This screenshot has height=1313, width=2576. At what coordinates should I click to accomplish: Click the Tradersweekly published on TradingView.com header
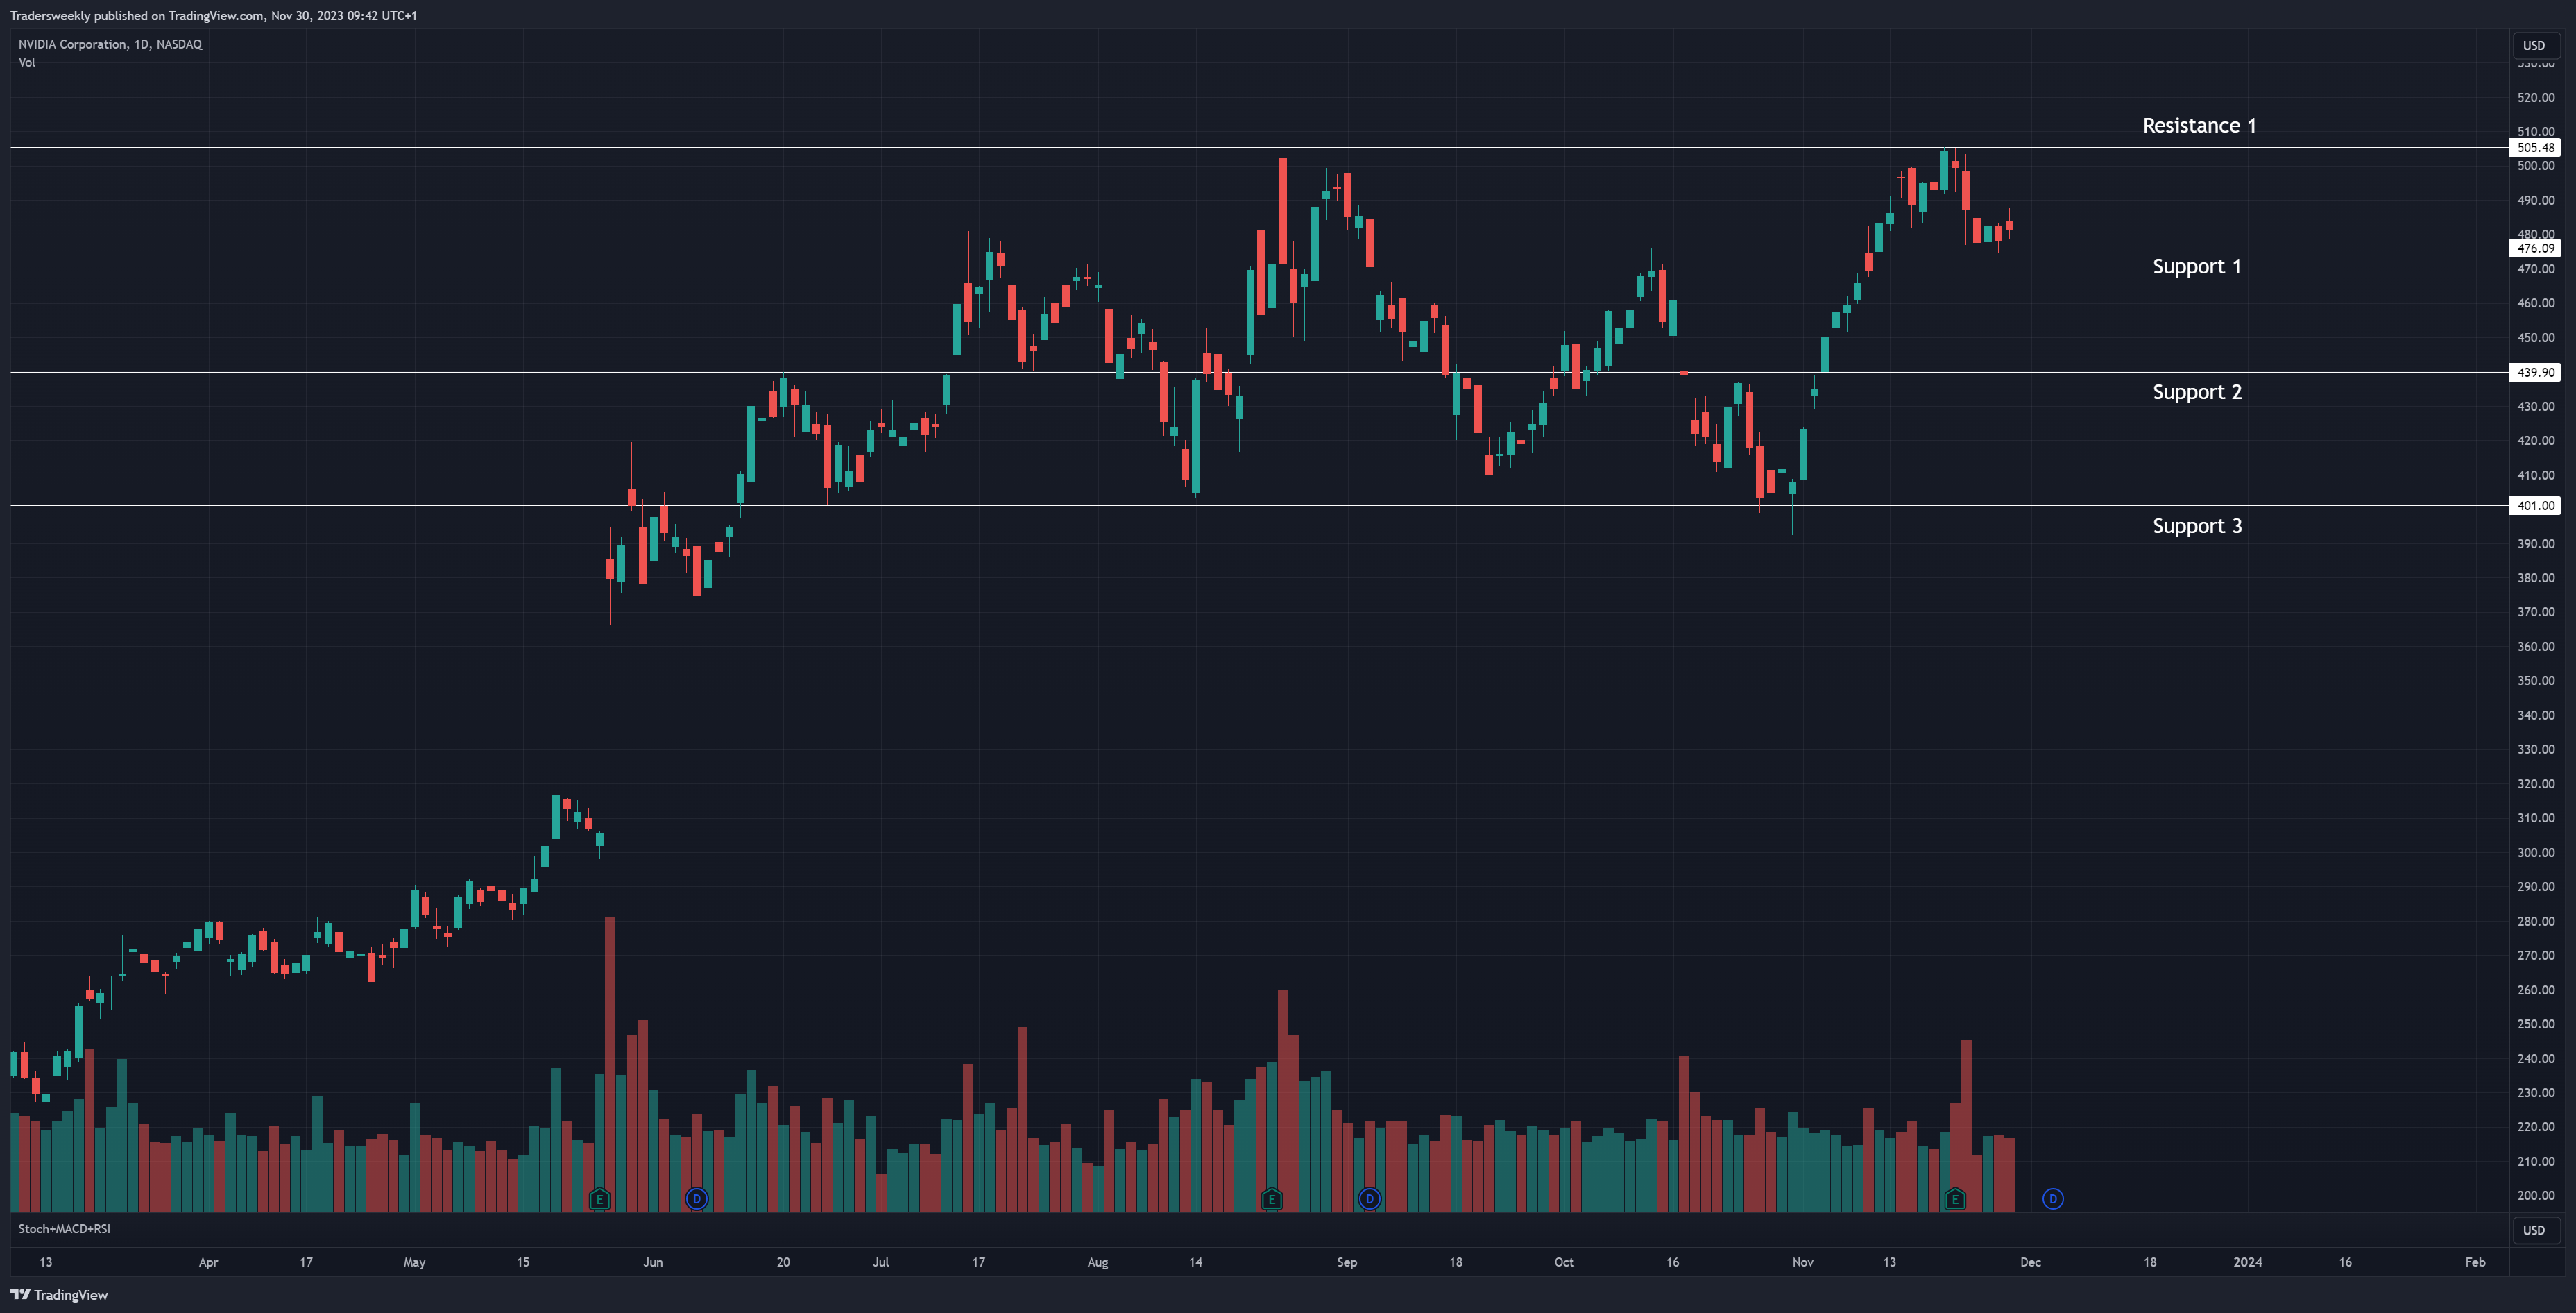213,15
